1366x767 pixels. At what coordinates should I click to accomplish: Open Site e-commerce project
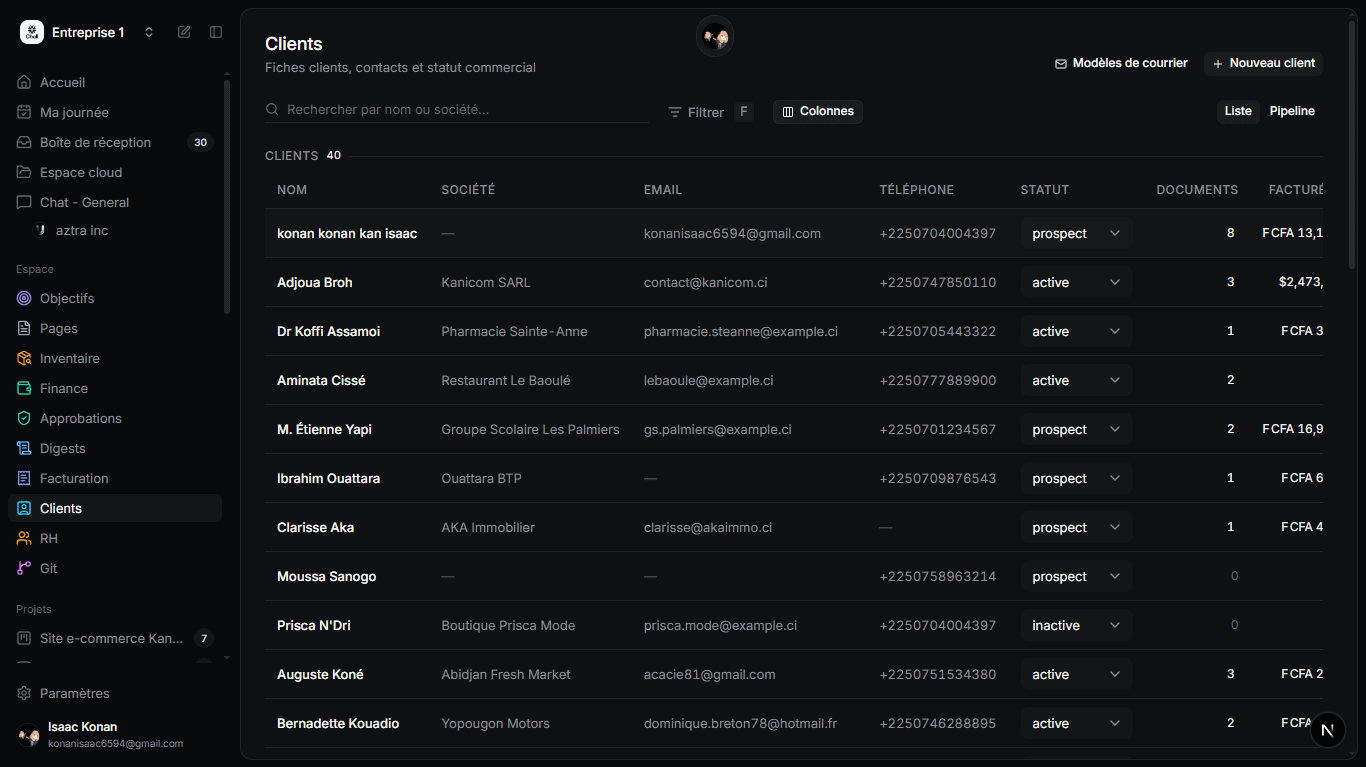coord(115,638)
